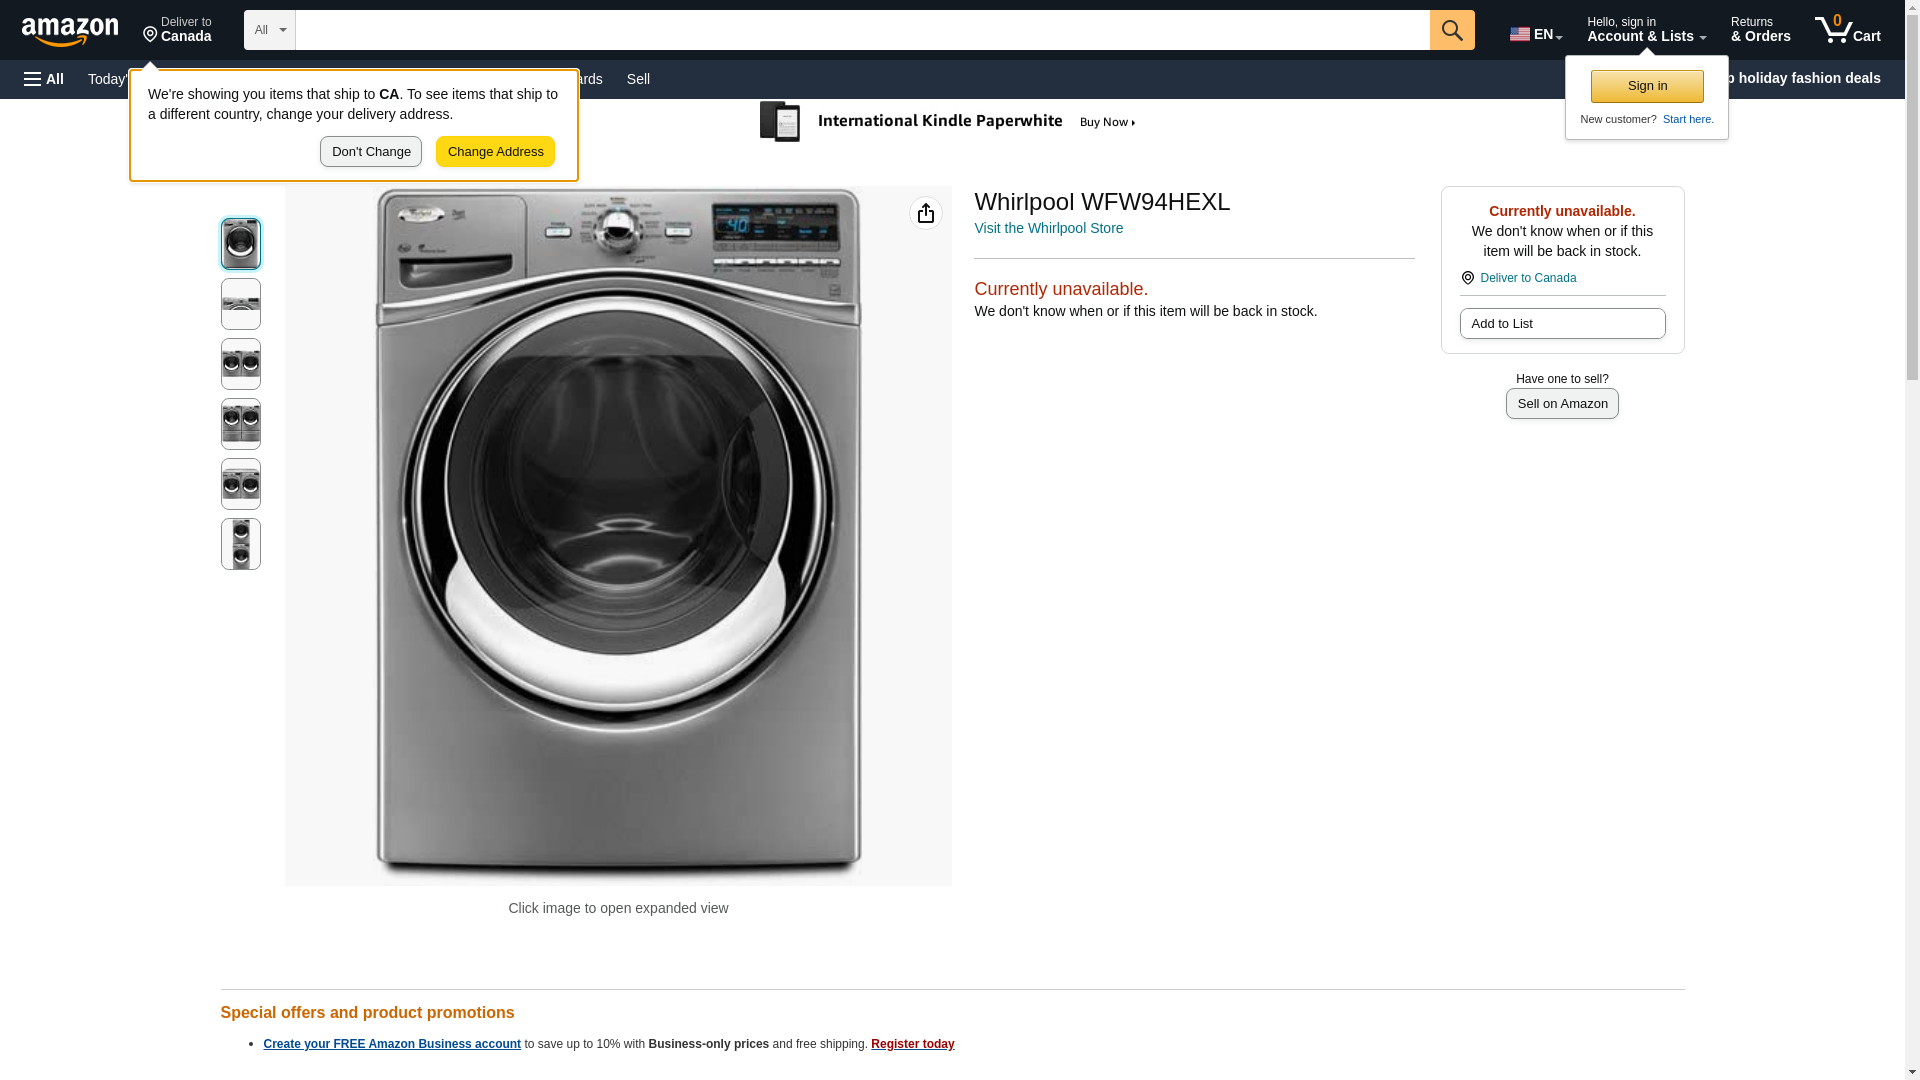The image size is (1920, 1080).
Task: Open the Sell navigation item
Action: point(638,79)
